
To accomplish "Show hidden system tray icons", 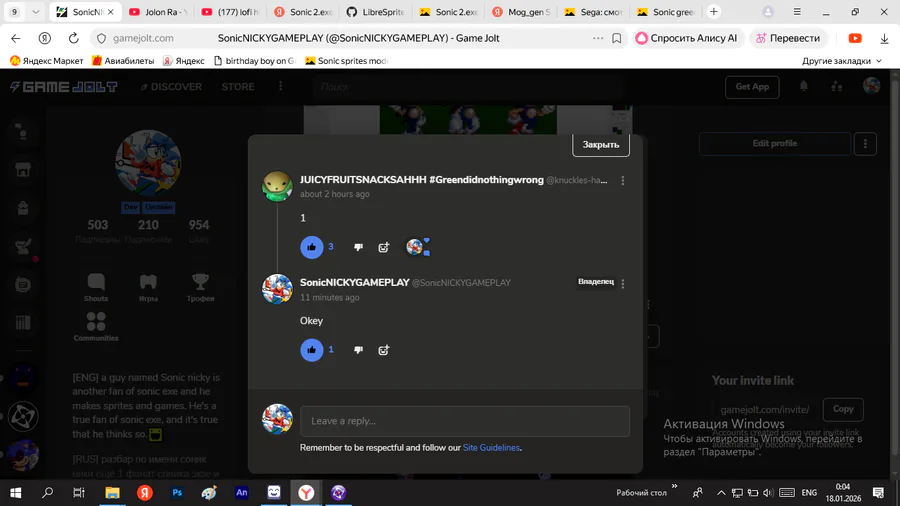I will click(x=721, y=493).
